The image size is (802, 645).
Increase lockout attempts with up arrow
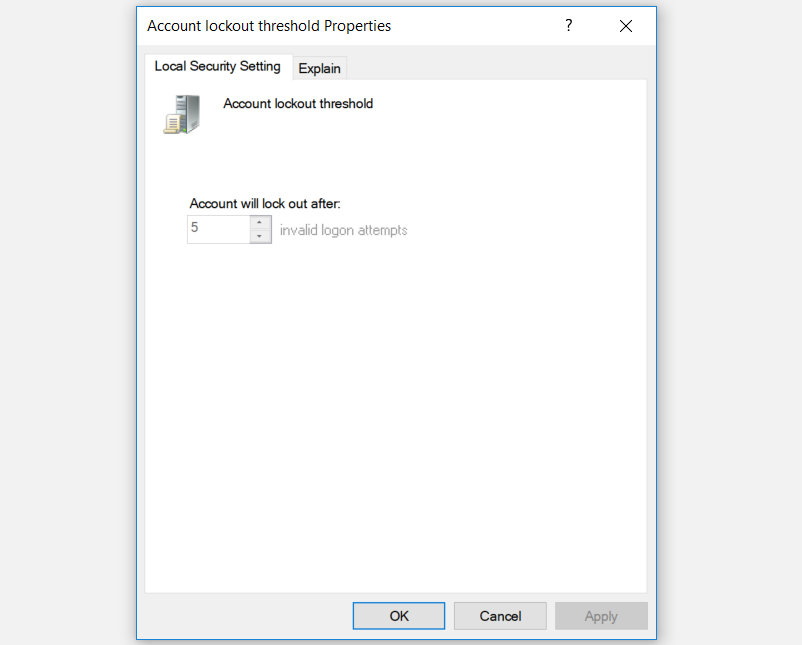click(260, 222)
